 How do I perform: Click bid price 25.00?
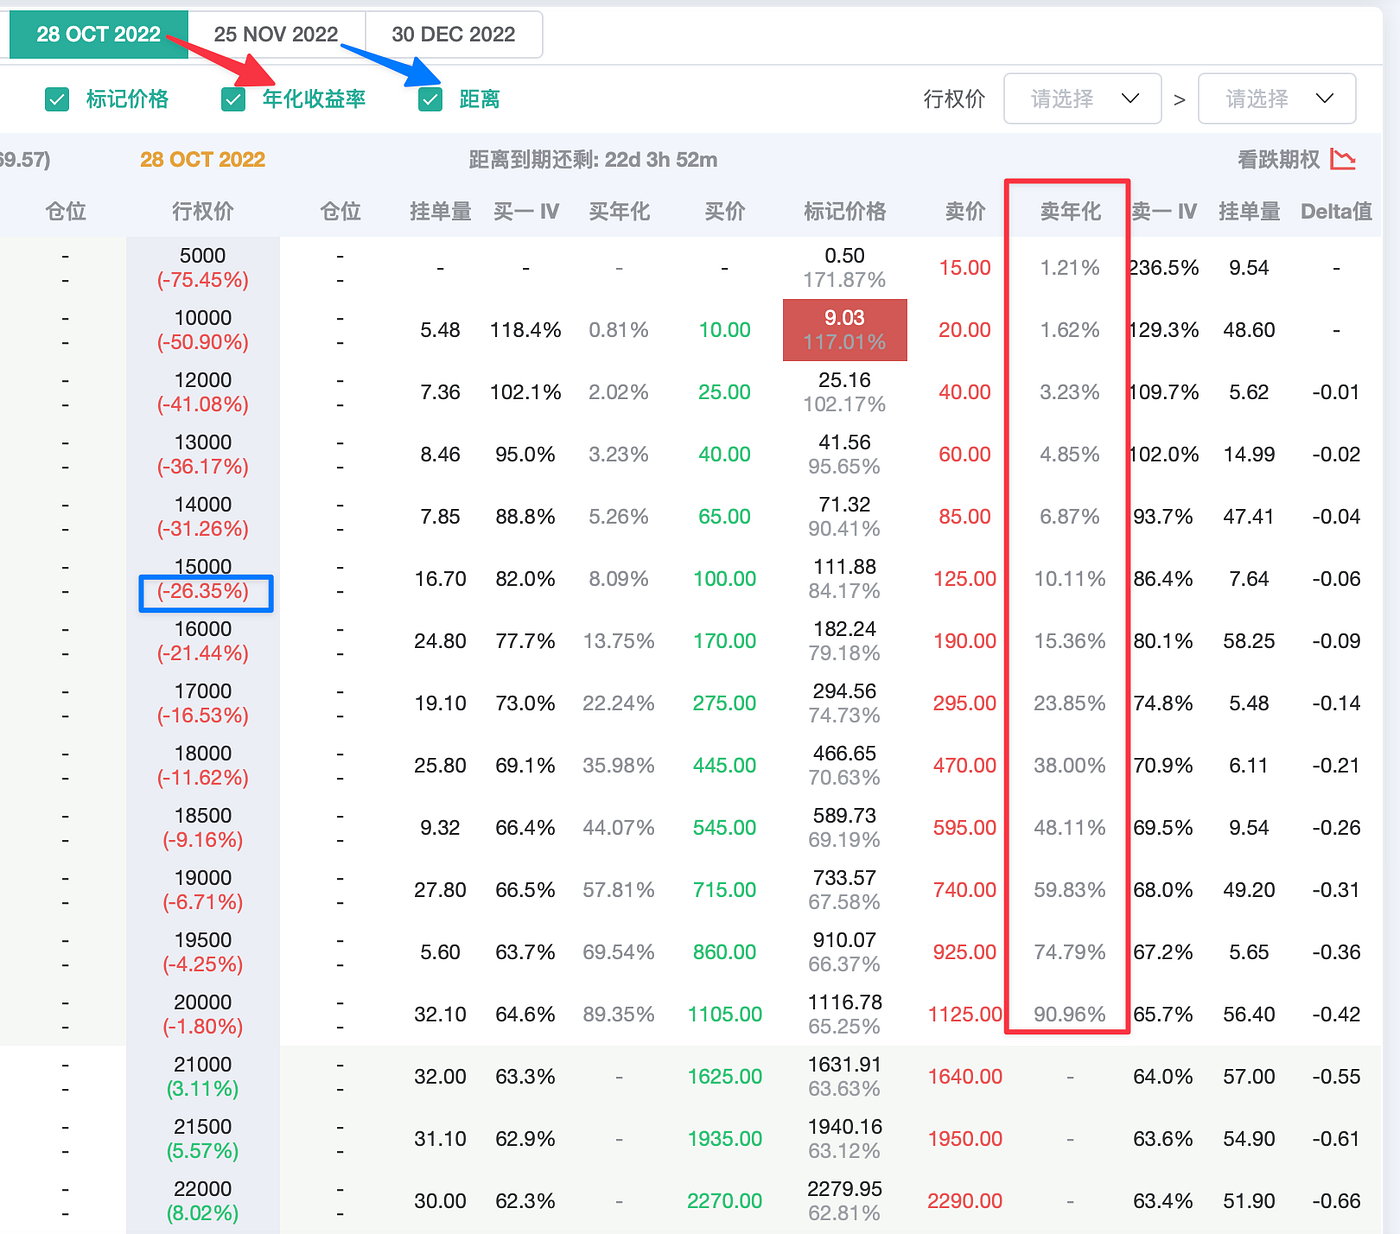coord(725,392)
